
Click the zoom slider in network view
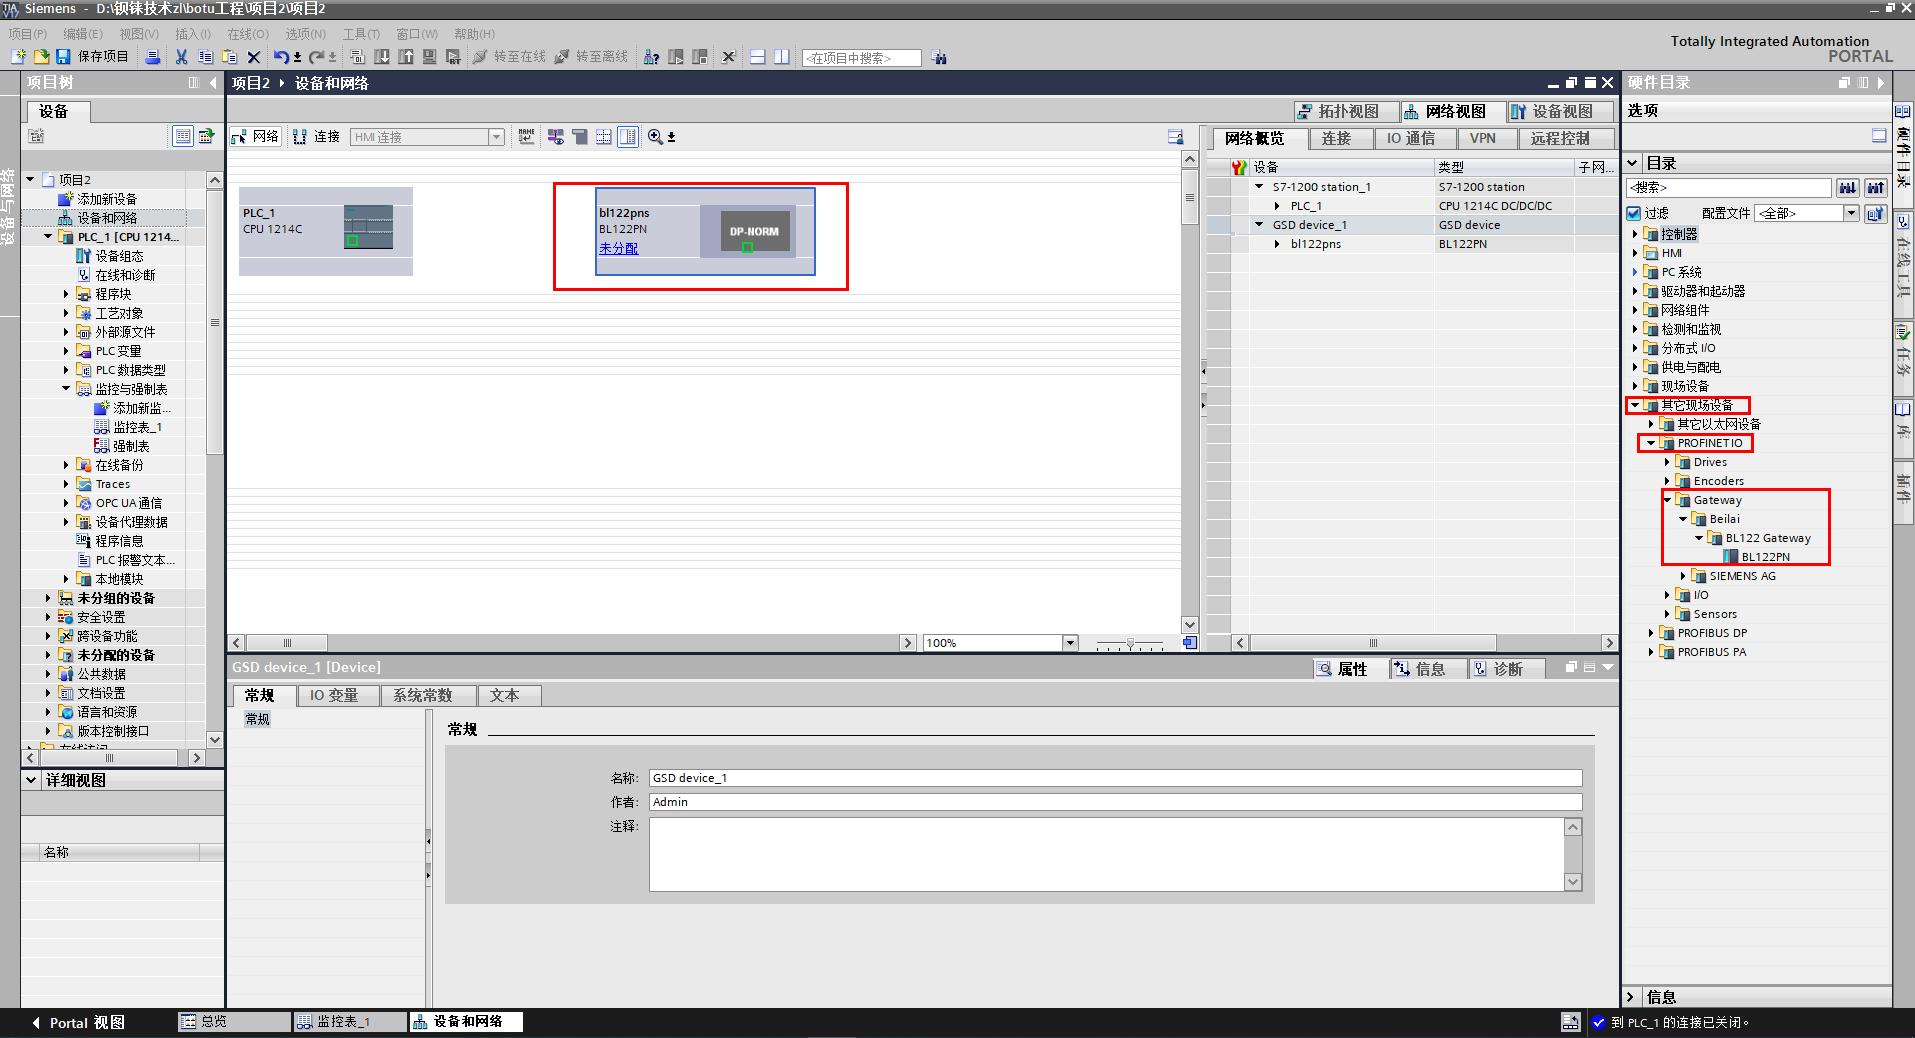coord(1130,643)
